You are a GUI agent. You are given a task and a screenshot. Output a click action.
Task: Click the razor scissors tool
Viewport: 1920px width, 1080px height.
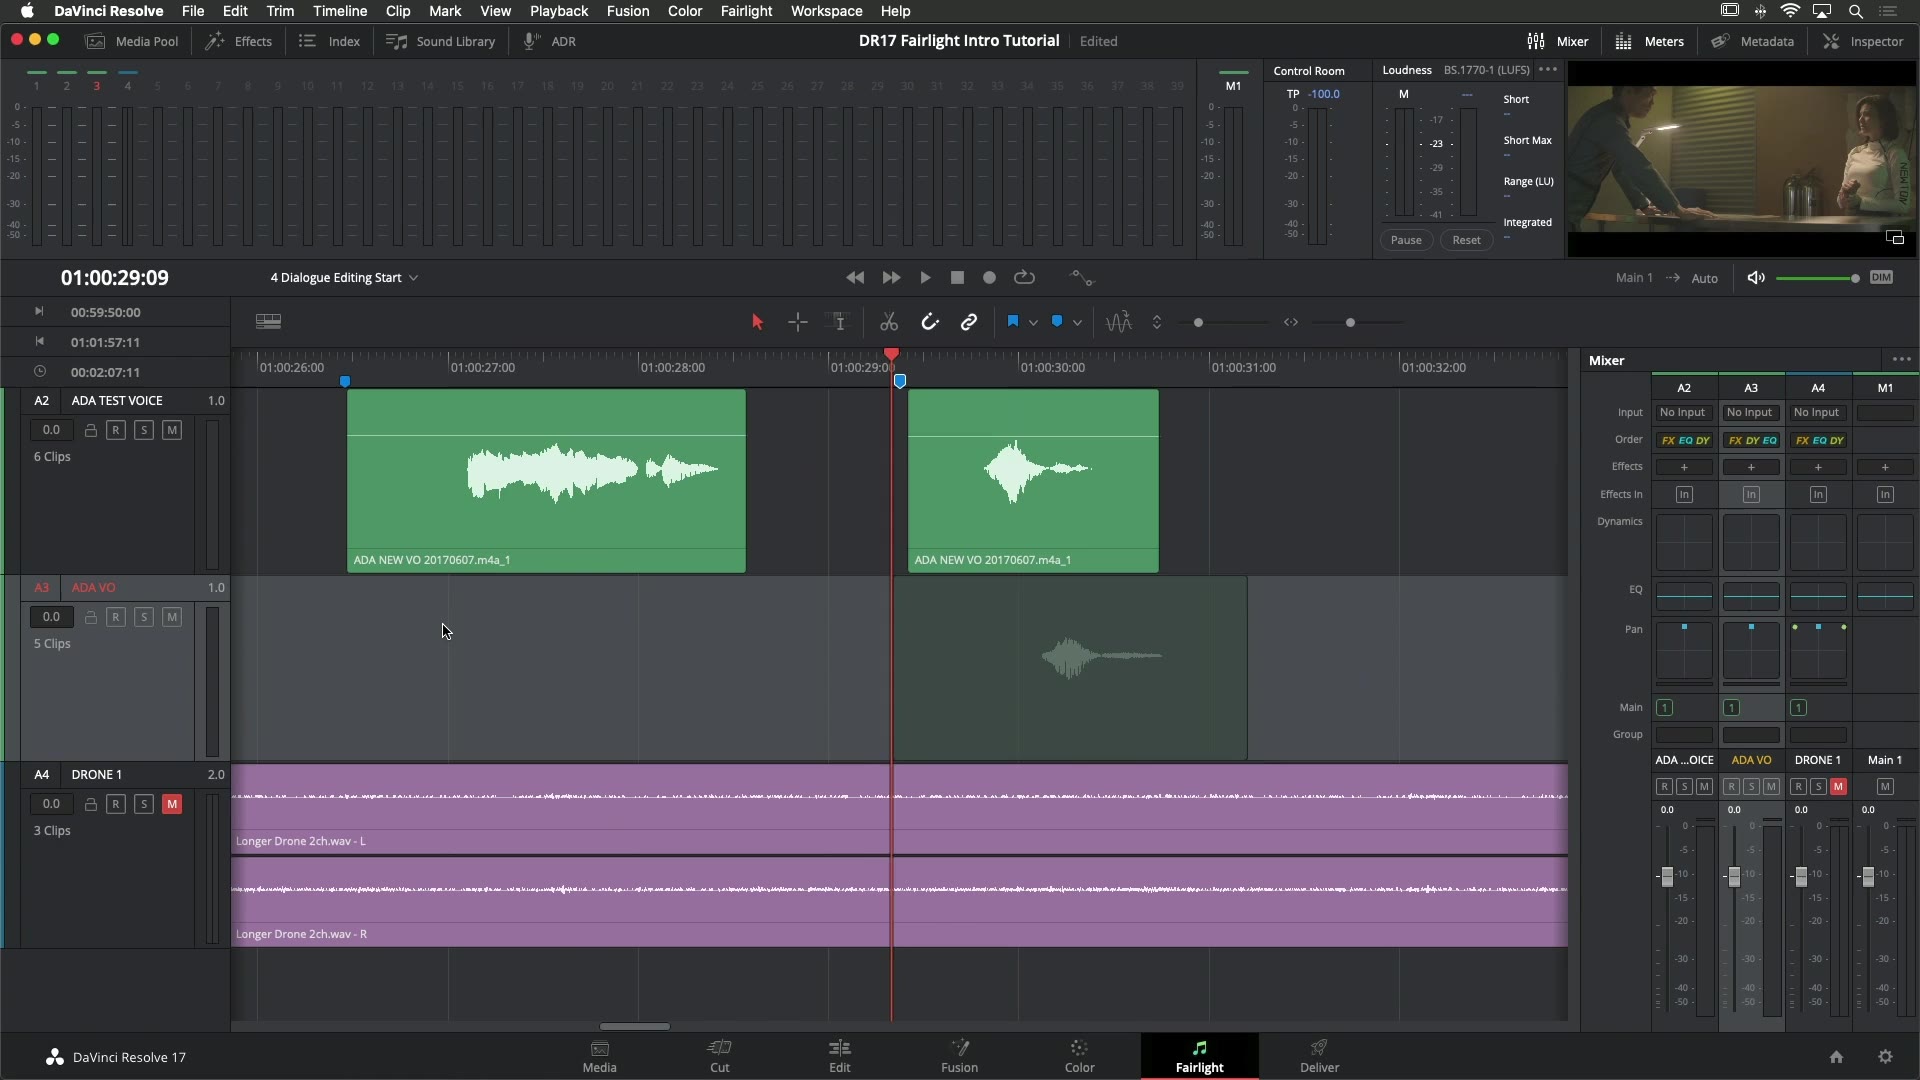point(889,322)
